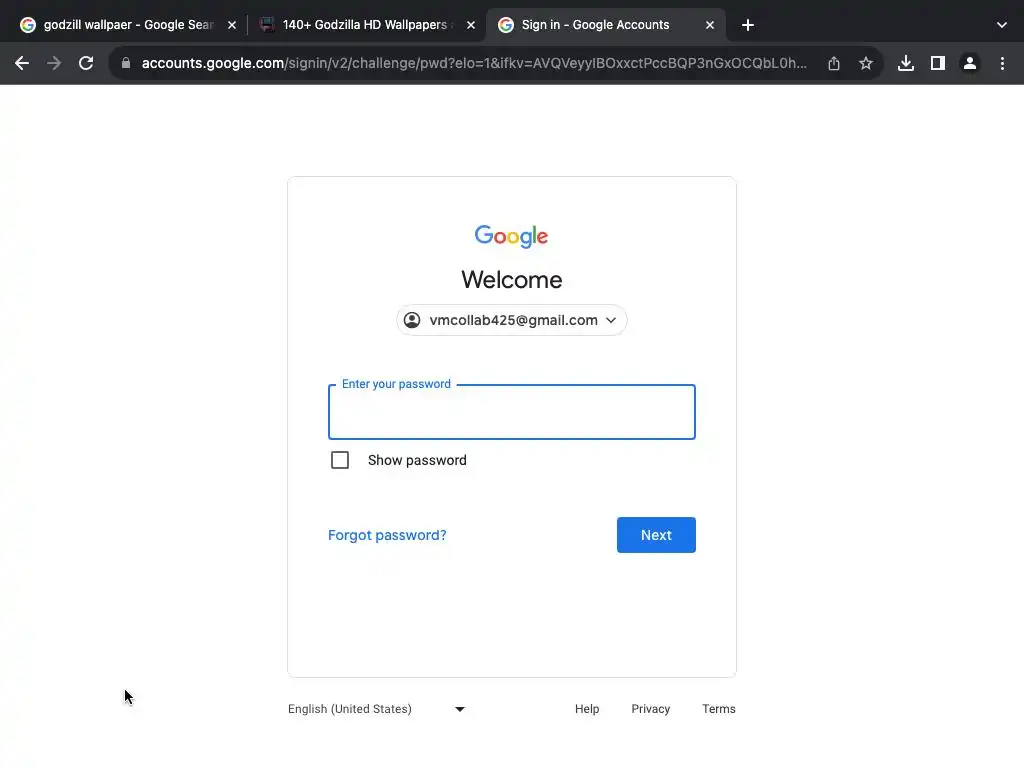Click the Next button
This screenshot has height=768, width=1024.
pos(656,535)
